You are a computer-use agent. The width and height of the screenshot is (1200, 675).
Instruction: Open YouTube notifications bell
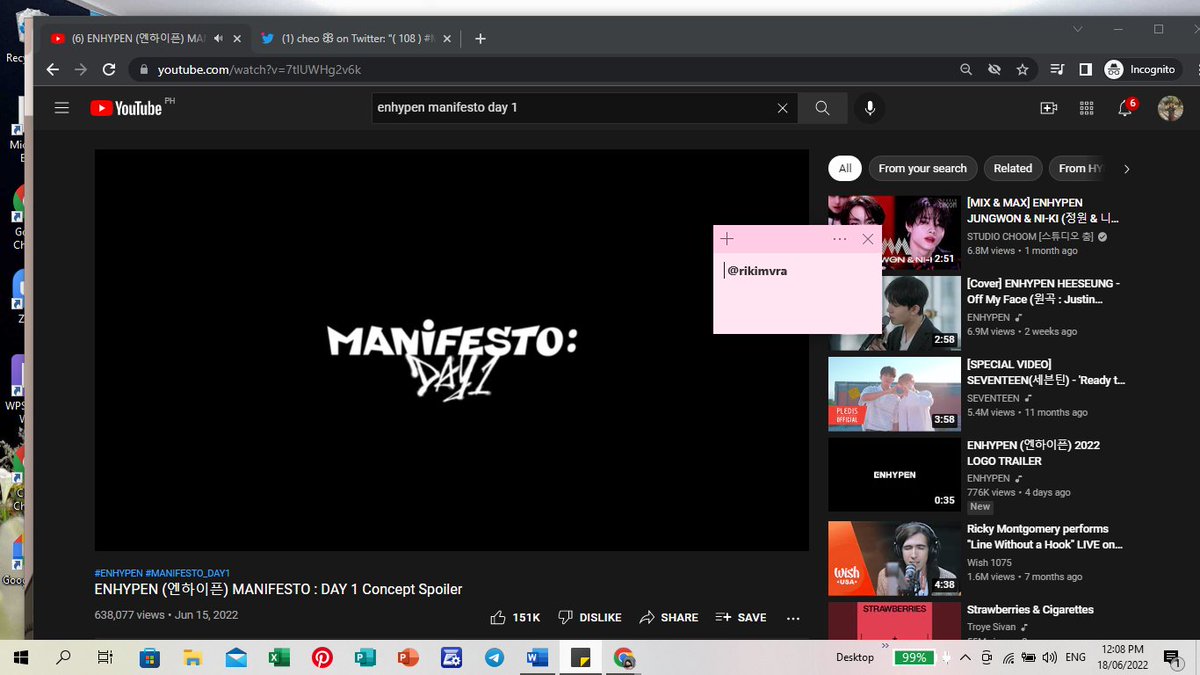(x=1125, y=108)
